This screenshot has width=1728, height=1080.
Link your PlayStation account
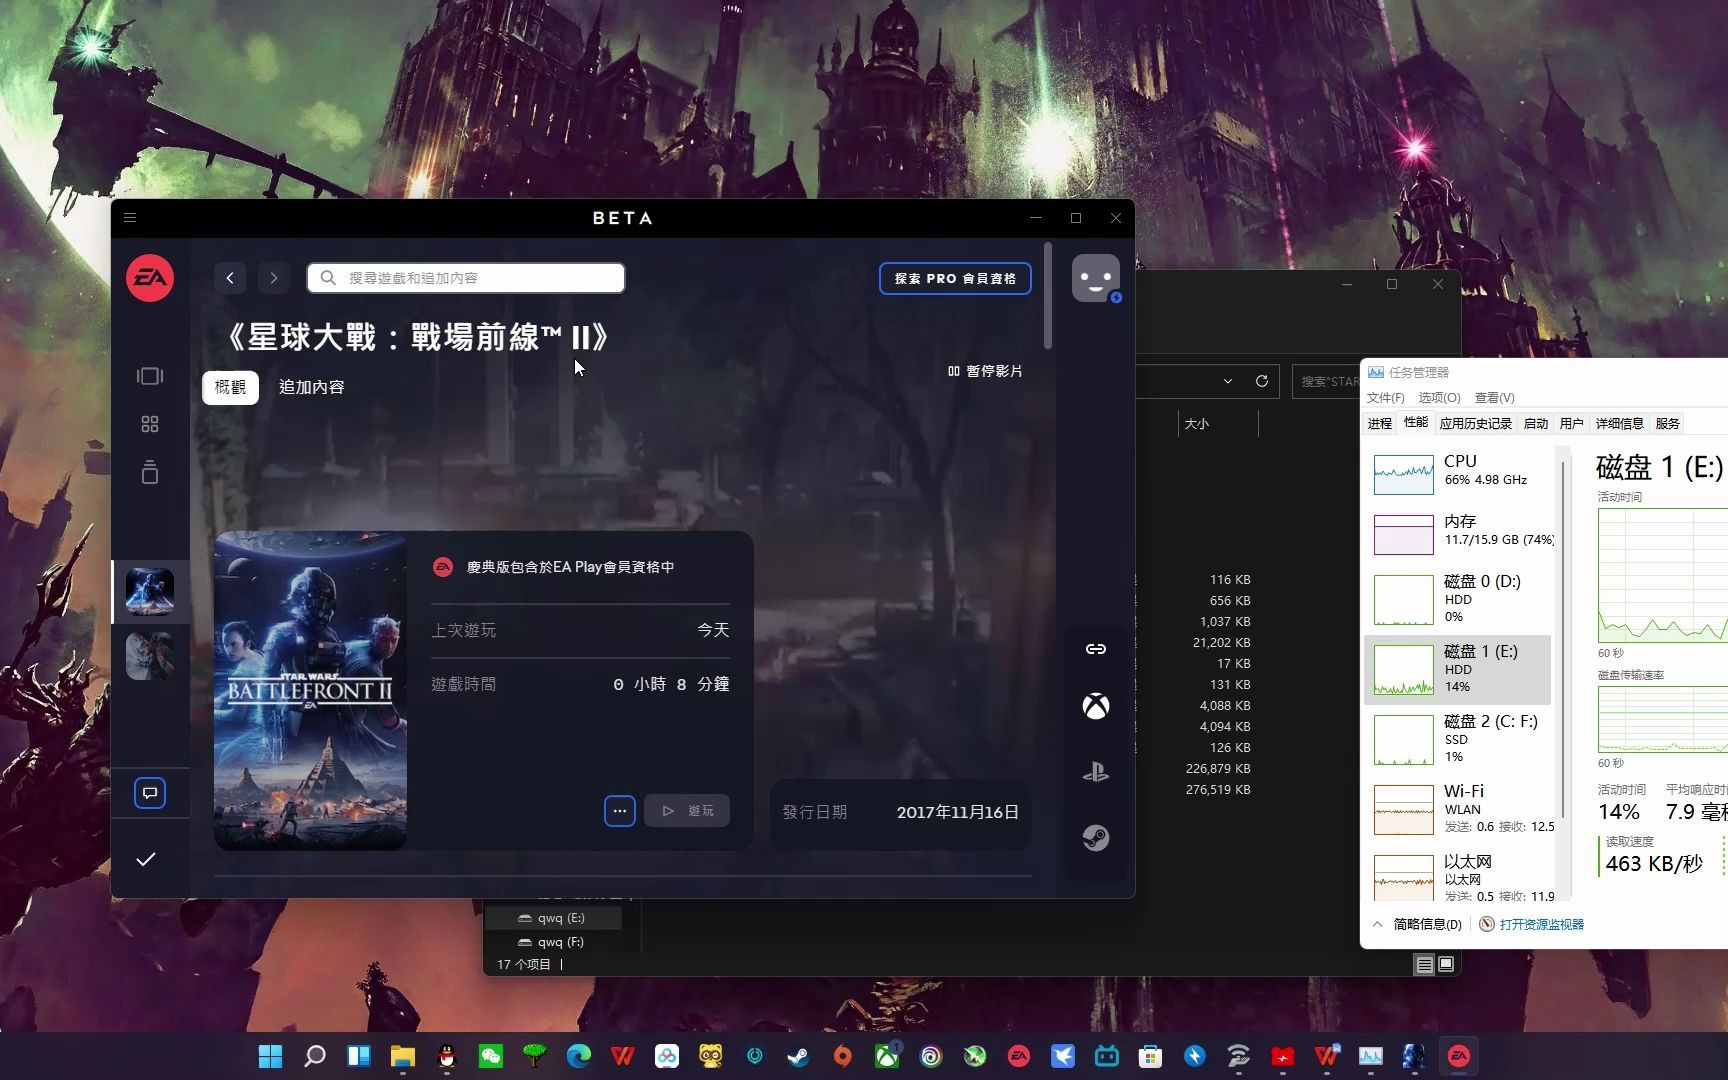pyautogui.click(x=1095, y=772)
